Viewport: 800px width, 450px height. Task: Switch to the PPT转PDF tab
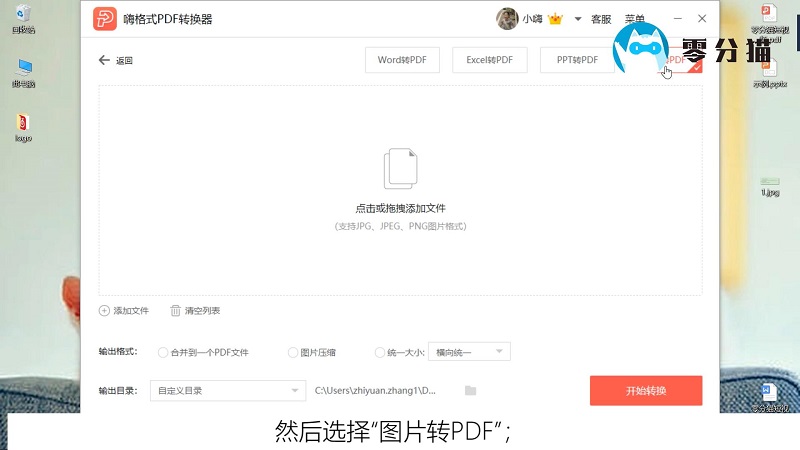tap(578, 60)
